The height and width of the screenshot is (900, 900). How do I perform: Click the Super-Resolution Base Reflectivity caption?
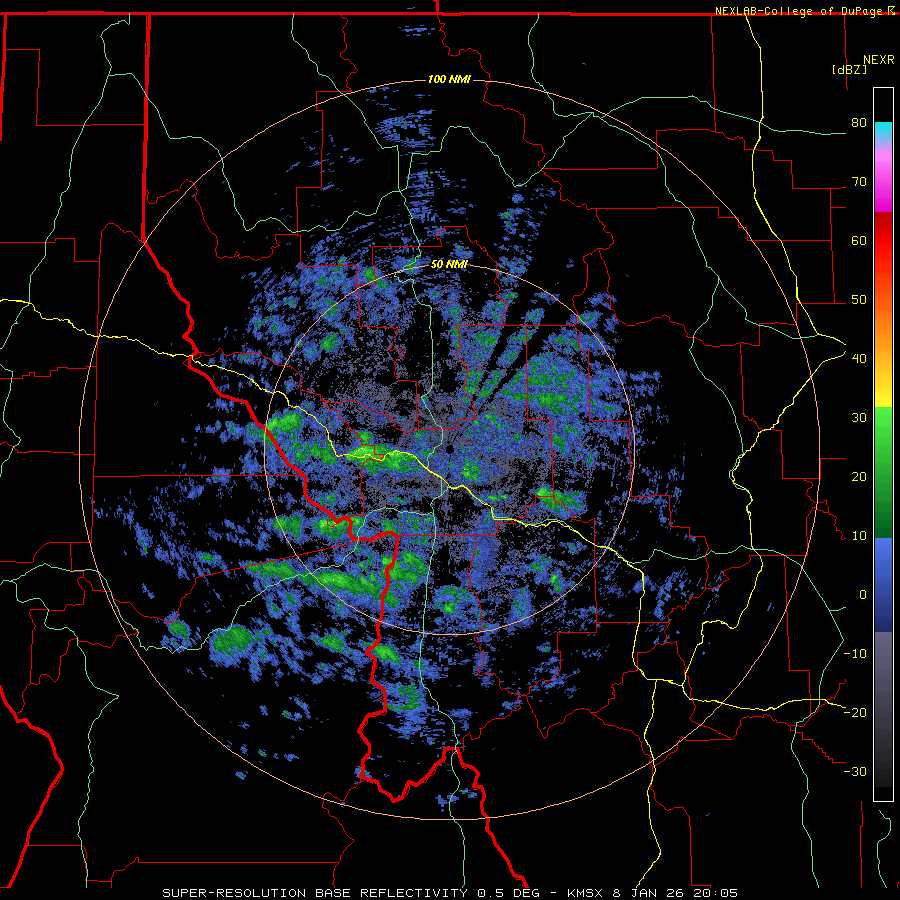(x=450, y=893)
